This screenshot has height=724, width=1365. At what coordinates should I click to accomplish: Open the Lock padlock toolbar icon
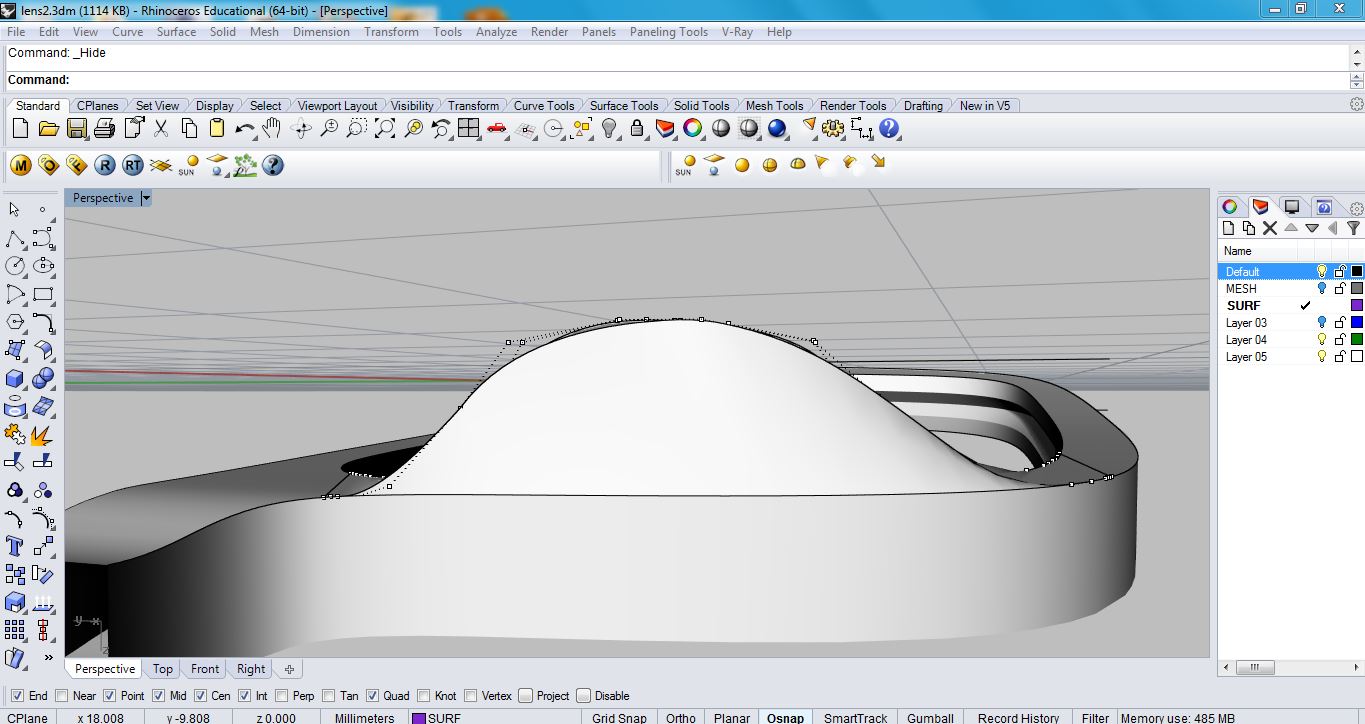pyautogui.click(x=637, y=129)
